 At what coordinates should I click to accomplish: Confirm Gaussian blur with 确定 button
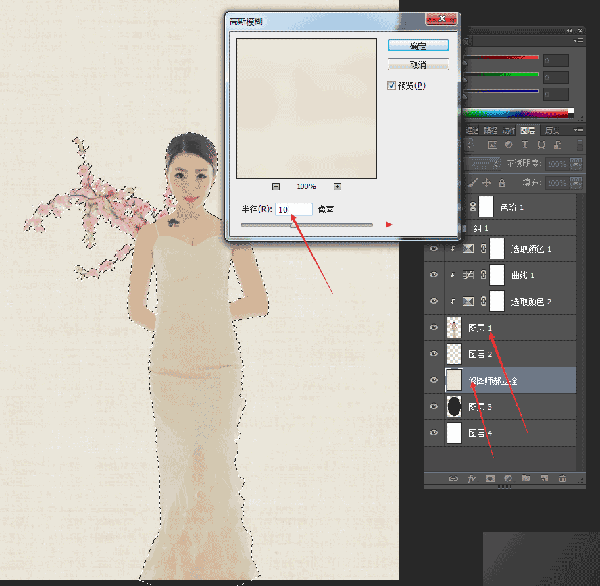418,45
